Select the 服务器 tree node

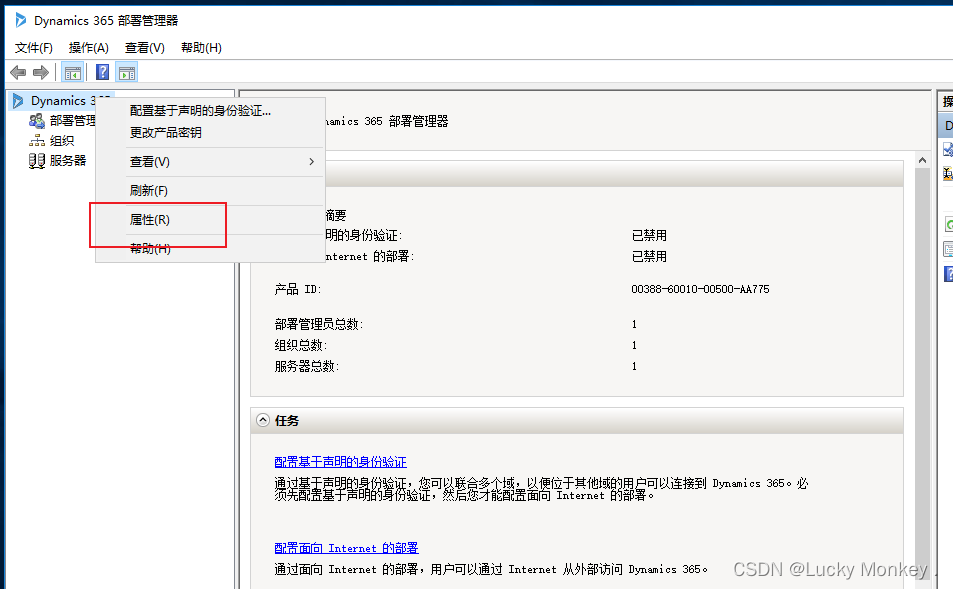point(67,160)
